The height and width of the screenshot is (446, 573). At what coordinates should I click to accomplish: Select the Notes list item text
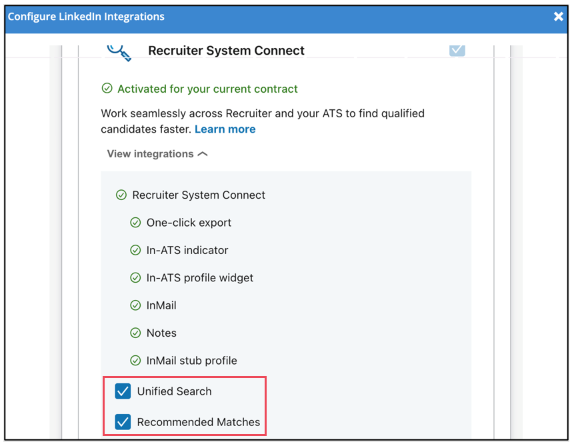click(x=161, y=333)
